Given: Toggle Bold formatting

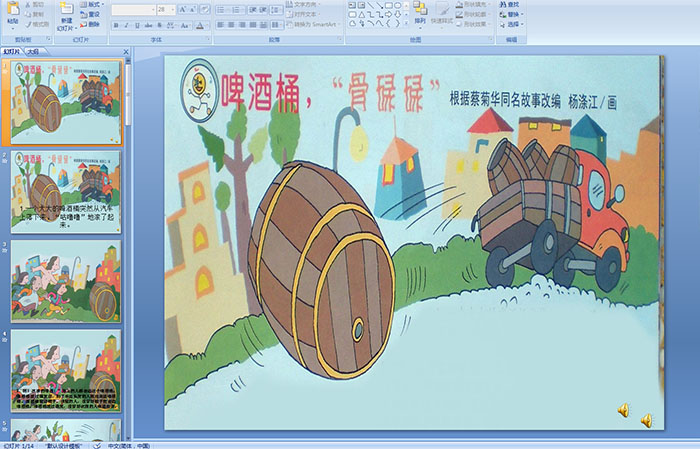Looking at the screenshot, I should [116, 25].
